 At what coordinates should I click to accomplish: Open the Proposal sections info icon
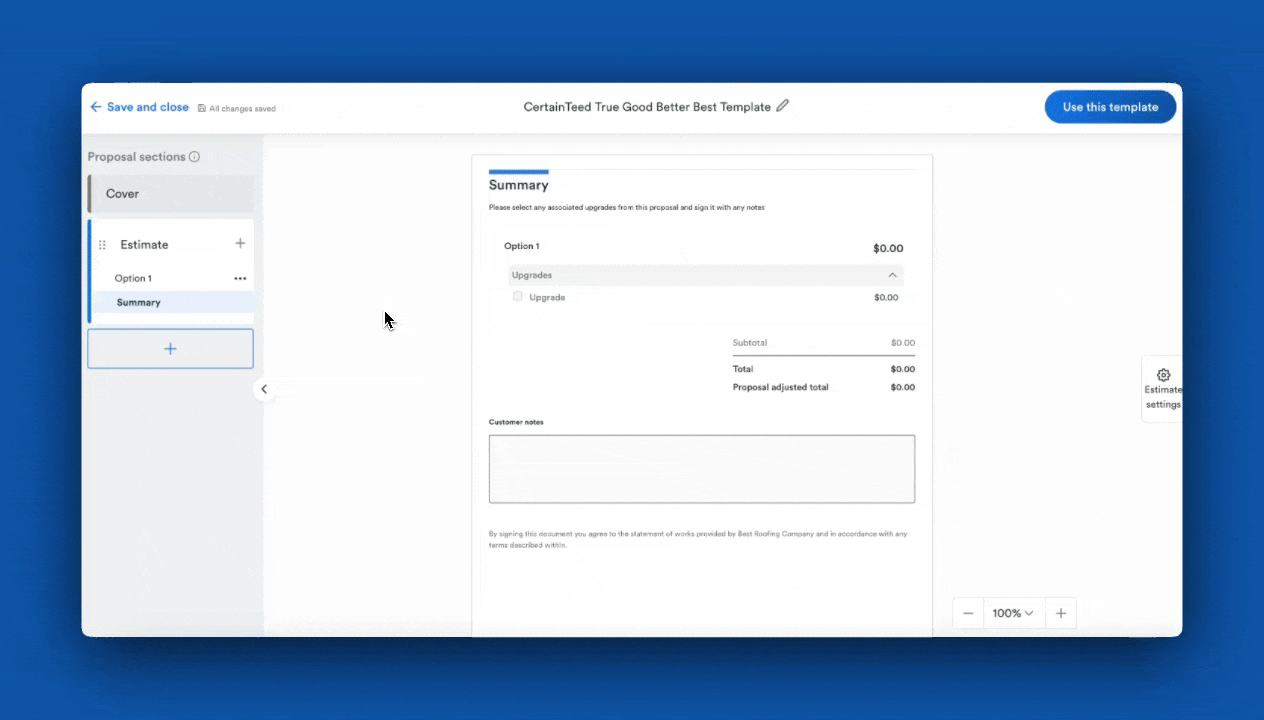[x=194, y=157]
